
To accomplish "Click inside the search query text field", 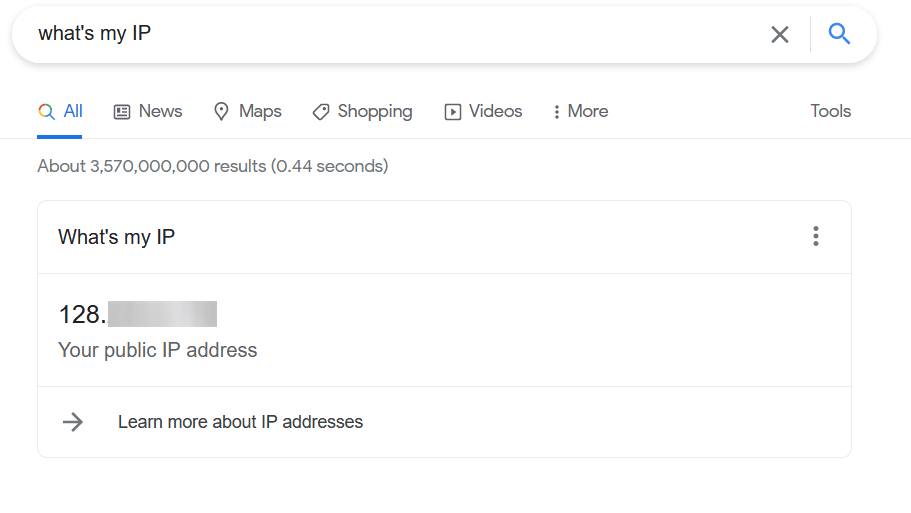I will [x=395, y=34].
